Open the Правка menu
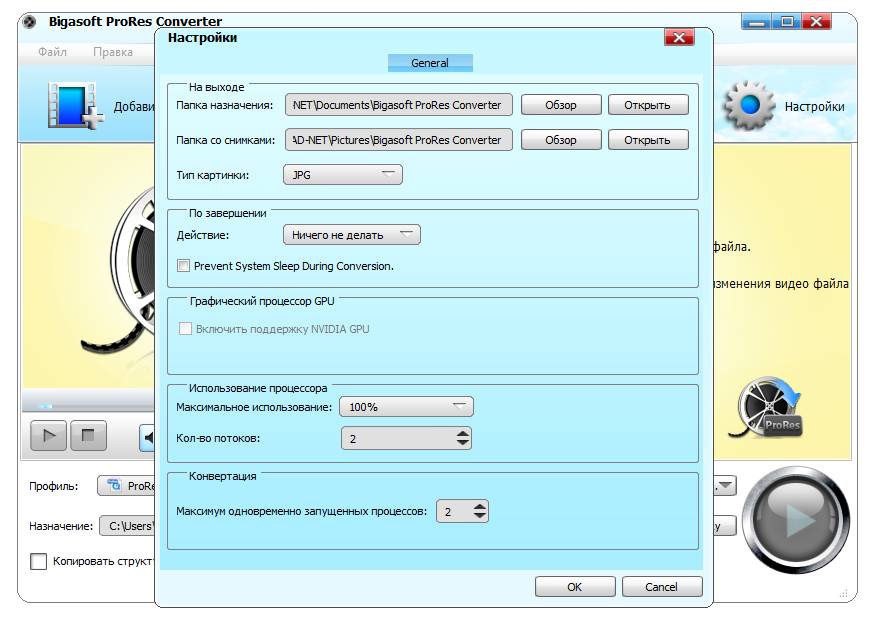 coord(113,52)
